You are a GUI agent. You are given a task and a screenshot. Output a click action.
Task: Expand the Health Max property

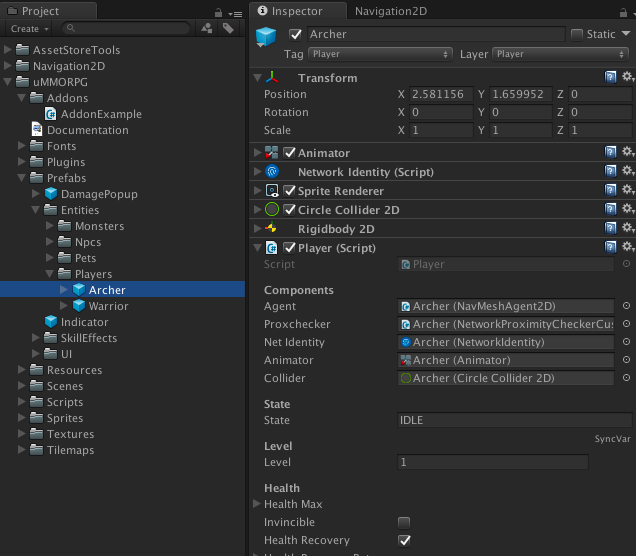click(256, 504)
